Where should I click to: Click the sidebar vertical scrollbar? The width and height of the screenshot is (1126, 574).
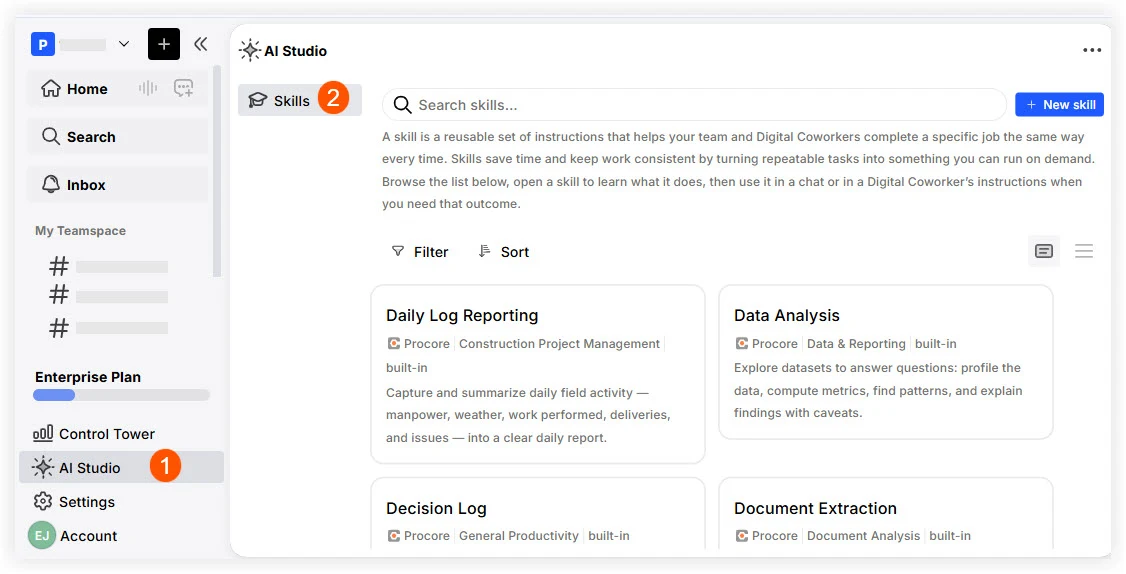(x=217, y=171)
